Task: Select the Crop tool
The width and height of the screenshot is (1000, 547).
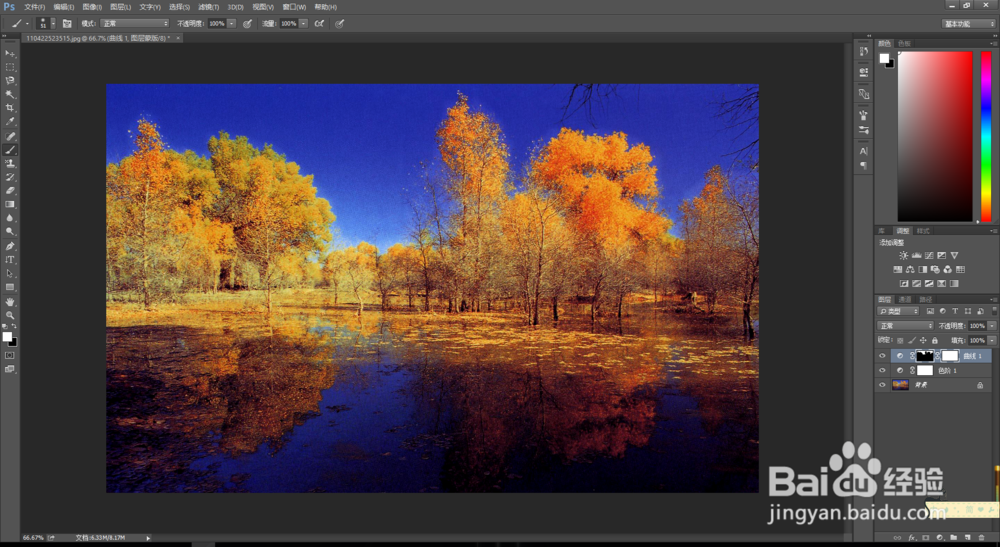Action: 10,108
